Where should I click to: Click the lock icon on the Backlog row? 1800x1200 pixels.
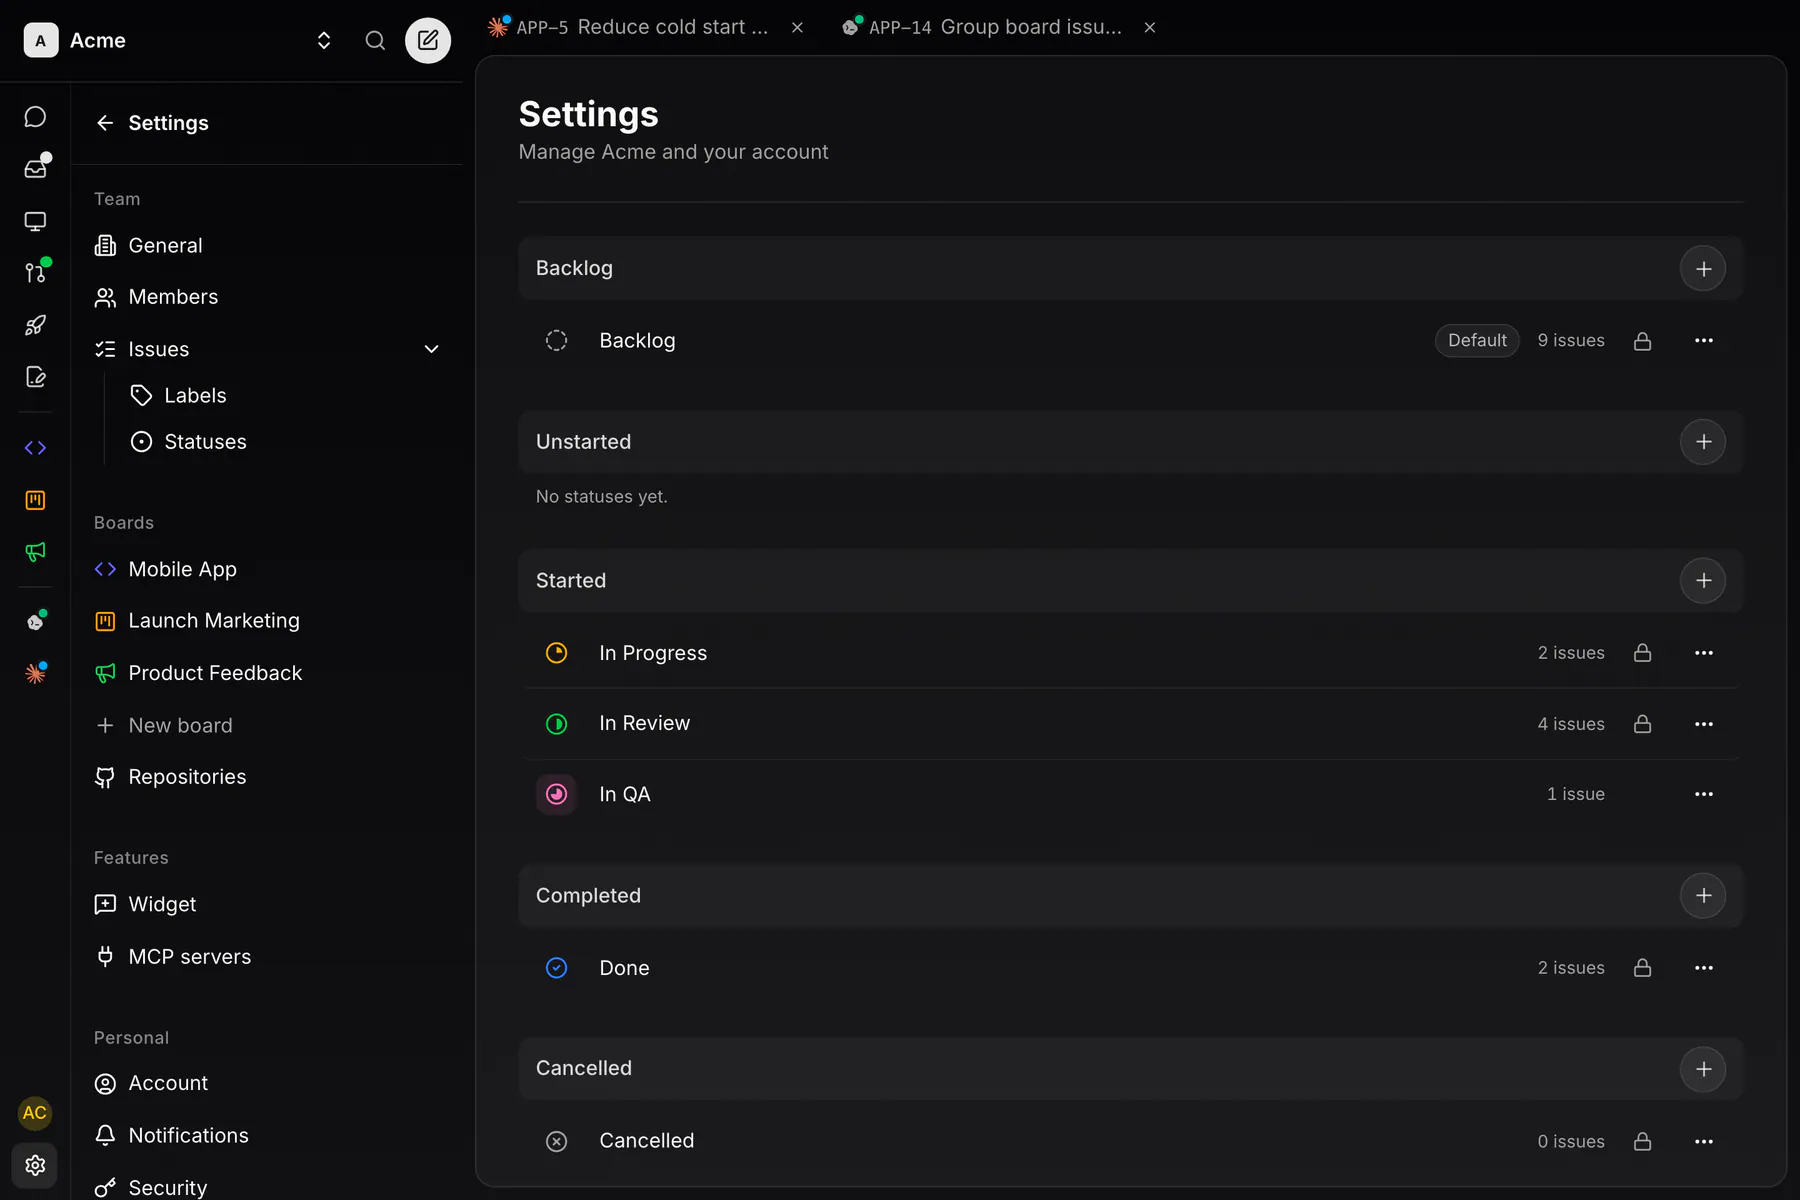[1642, 341]
